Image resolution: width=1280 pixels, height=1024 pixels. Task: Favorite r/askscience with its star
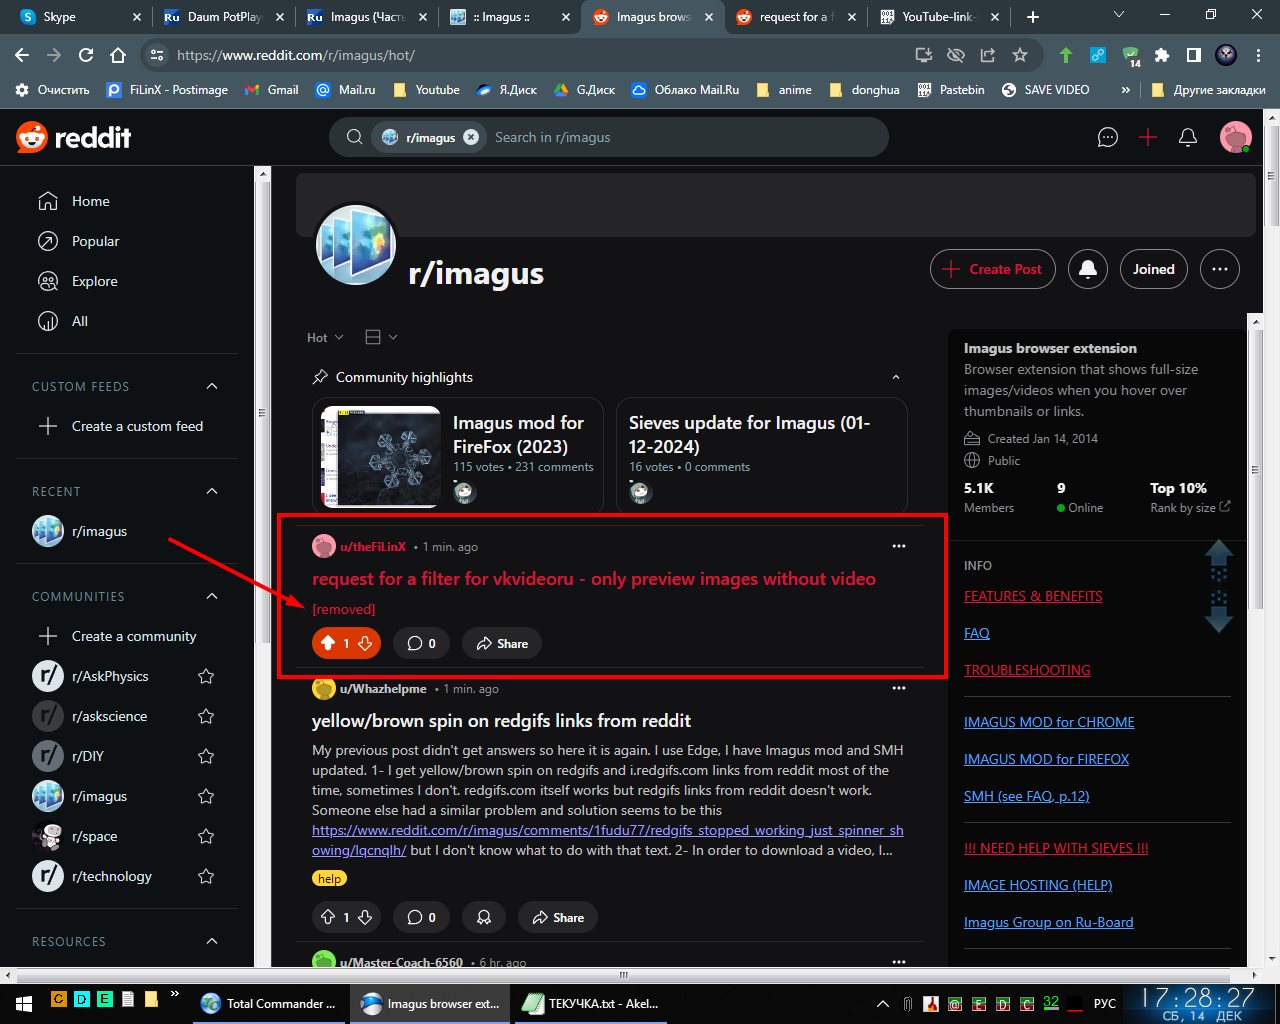click(x=206, y=716)
